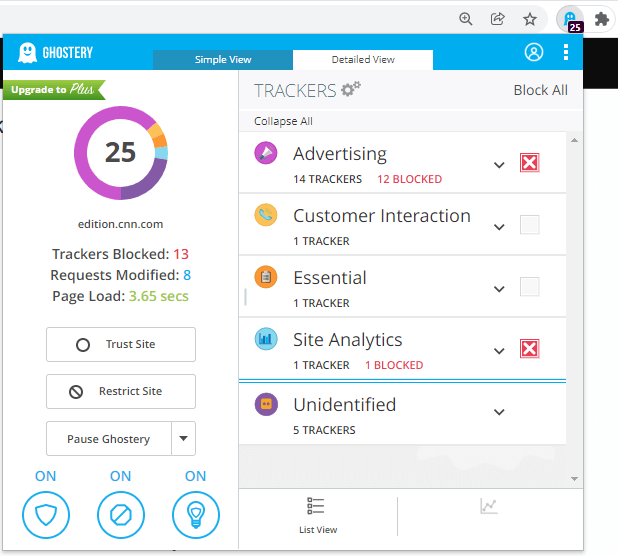Screen dimensions: 618x556
Task: Click the List View label
Action: (x=318, y=530)
